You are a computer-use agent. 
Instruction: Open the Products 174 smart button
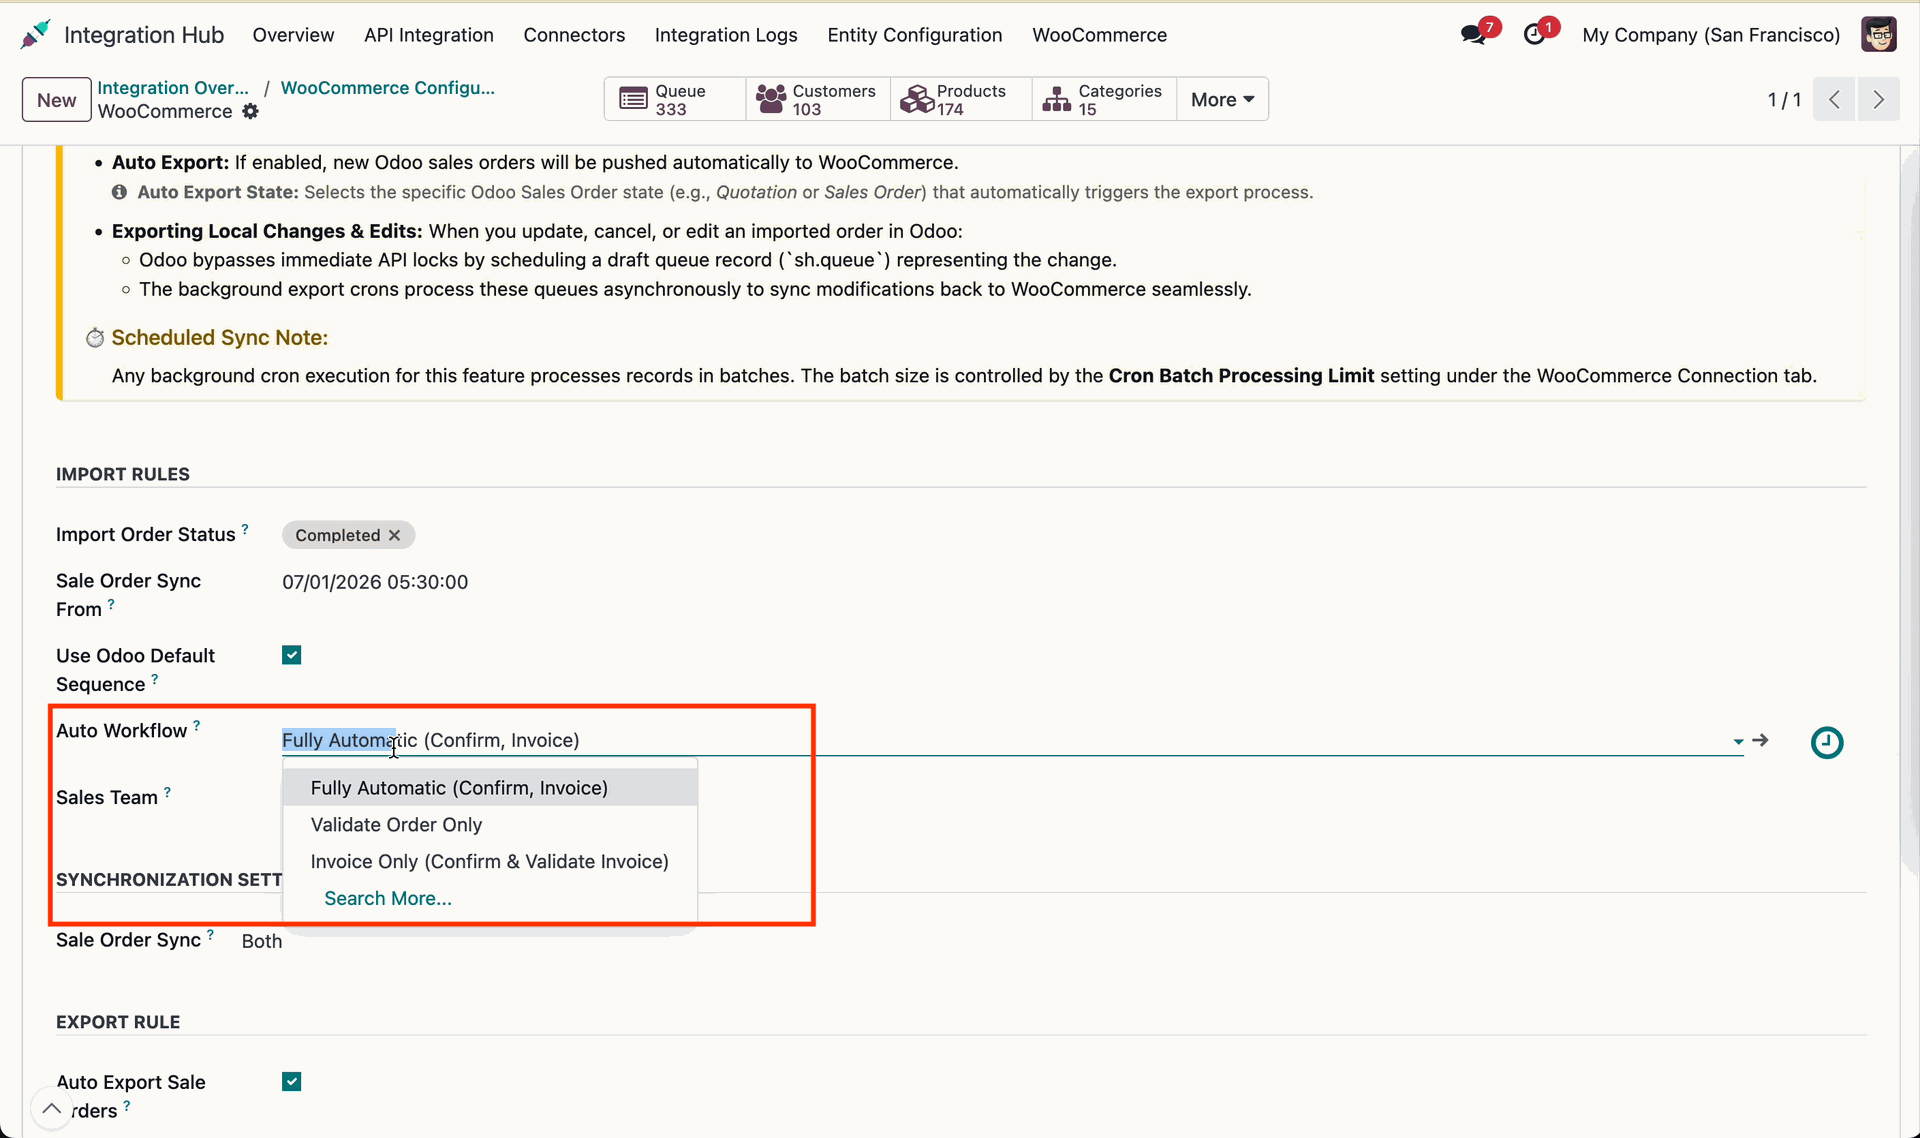pos(961,99)
